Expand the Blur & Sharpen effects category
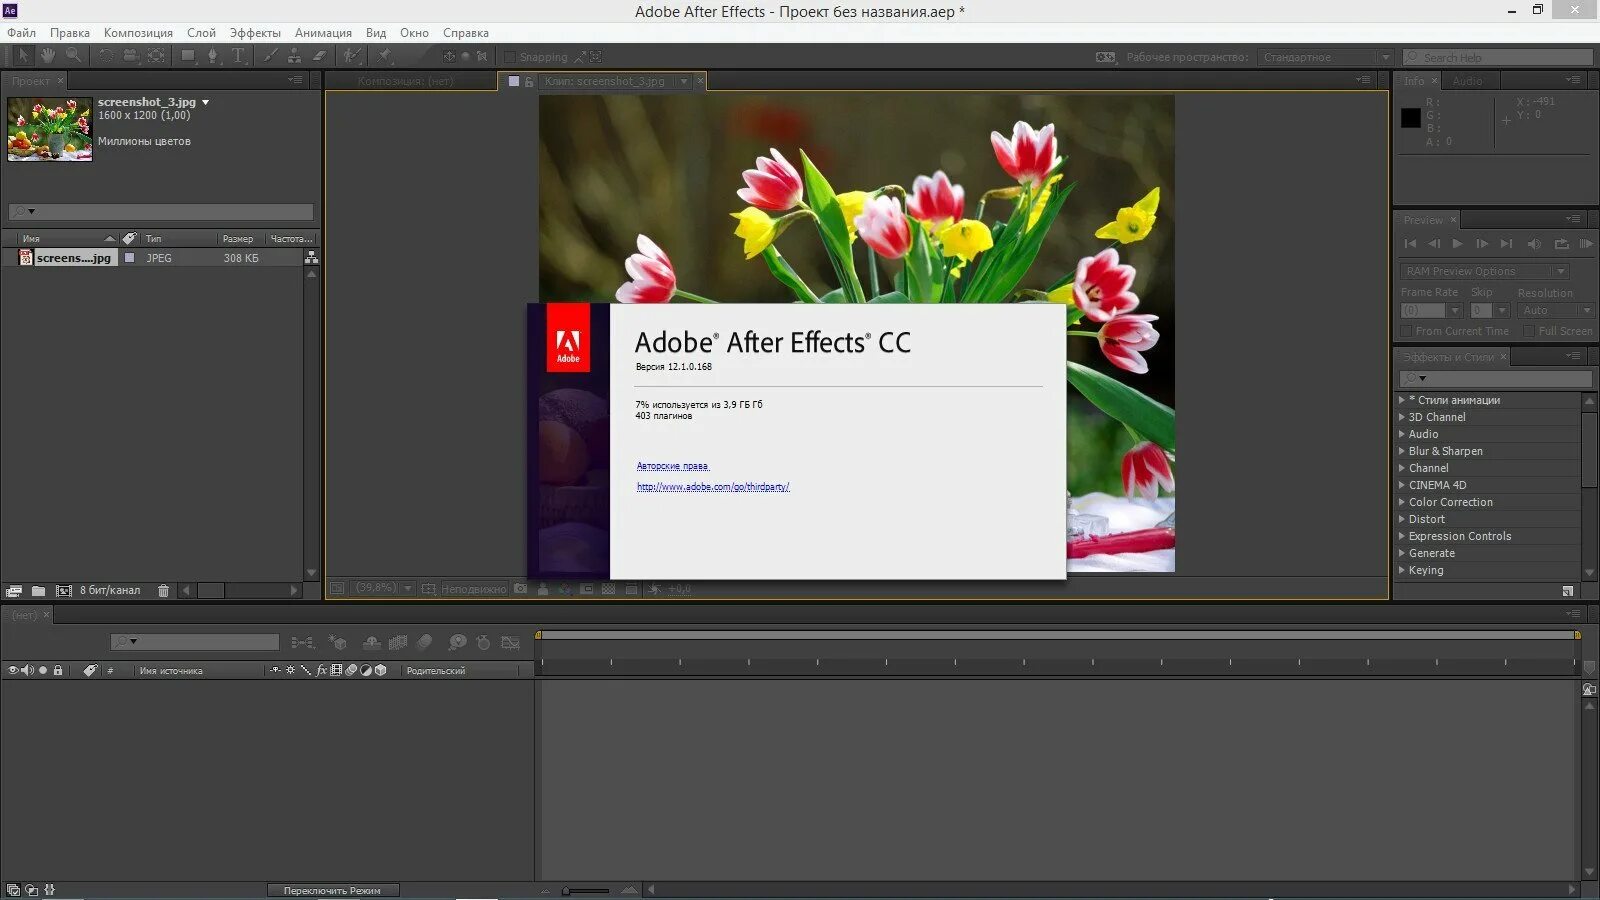This screenshot has height=900, width=1600. (1401, 451)
